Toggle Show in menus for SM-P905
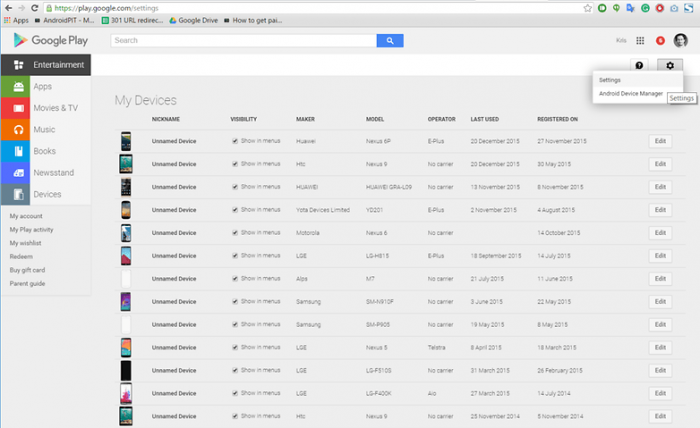The height and width of the screenshot is (428, 700). point(235,324)
